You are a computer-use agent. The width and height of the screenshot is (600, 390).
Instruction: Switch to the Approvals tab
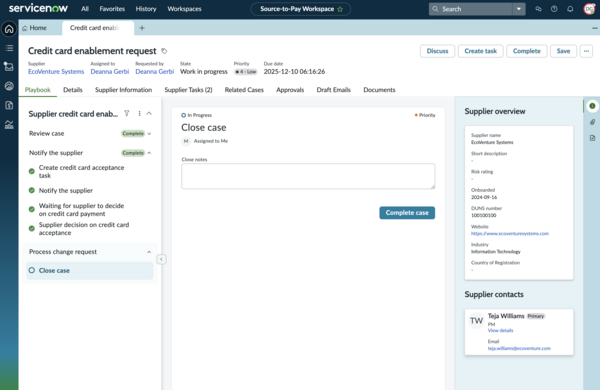[290, 90]
